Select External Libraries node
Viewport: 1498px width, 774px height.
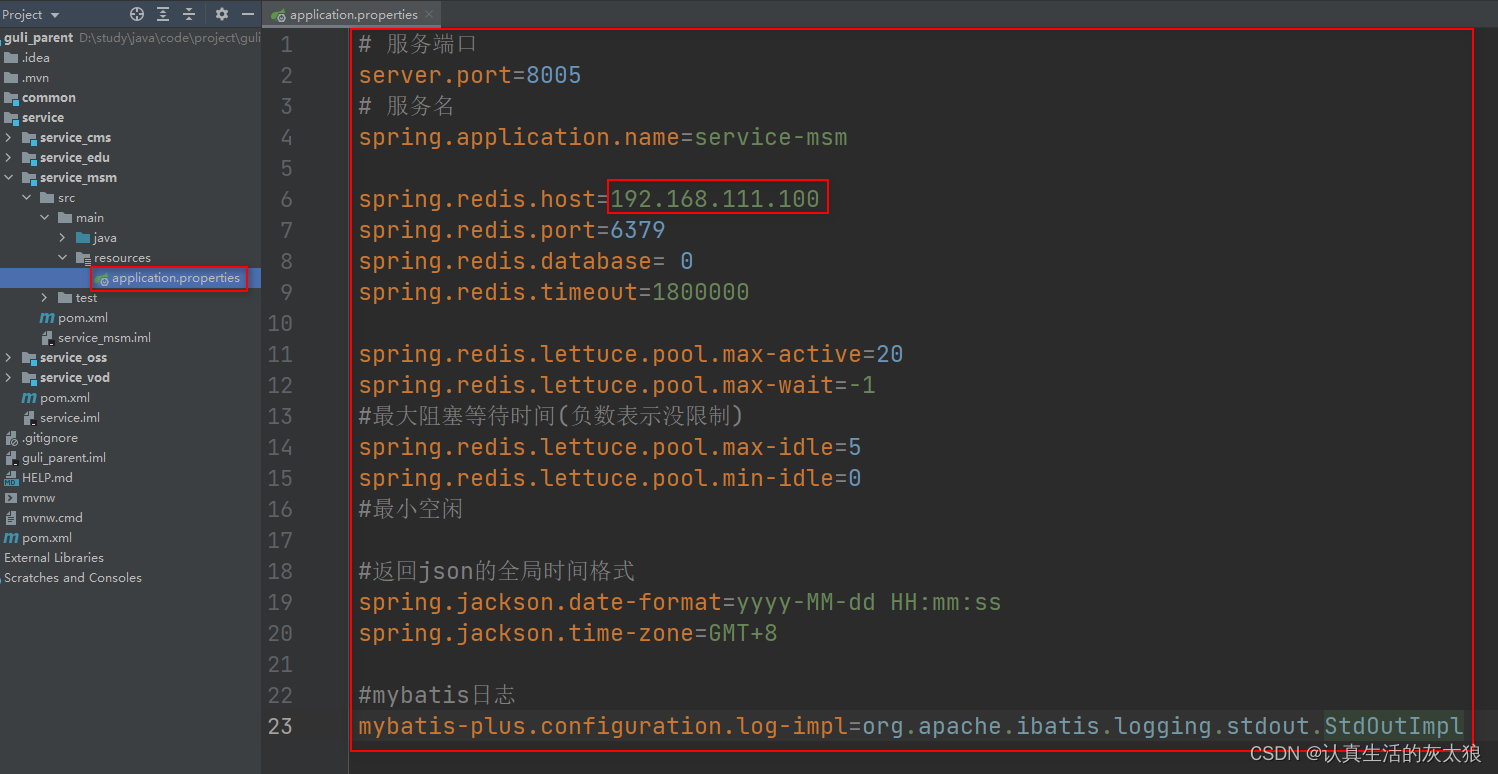[x=54, y=557]
